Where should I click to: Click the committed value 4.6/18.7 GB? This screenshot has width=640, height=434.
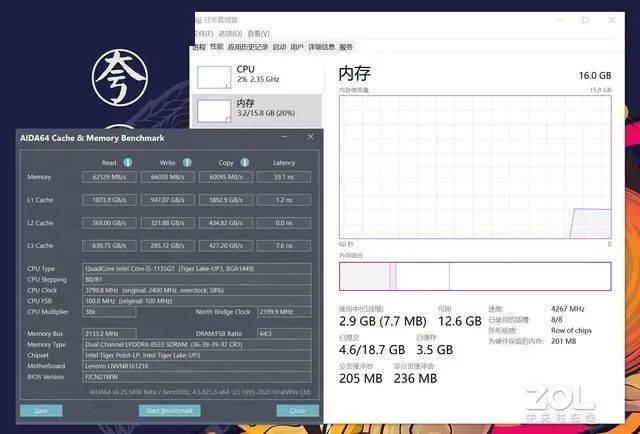[x=372, y=350]
